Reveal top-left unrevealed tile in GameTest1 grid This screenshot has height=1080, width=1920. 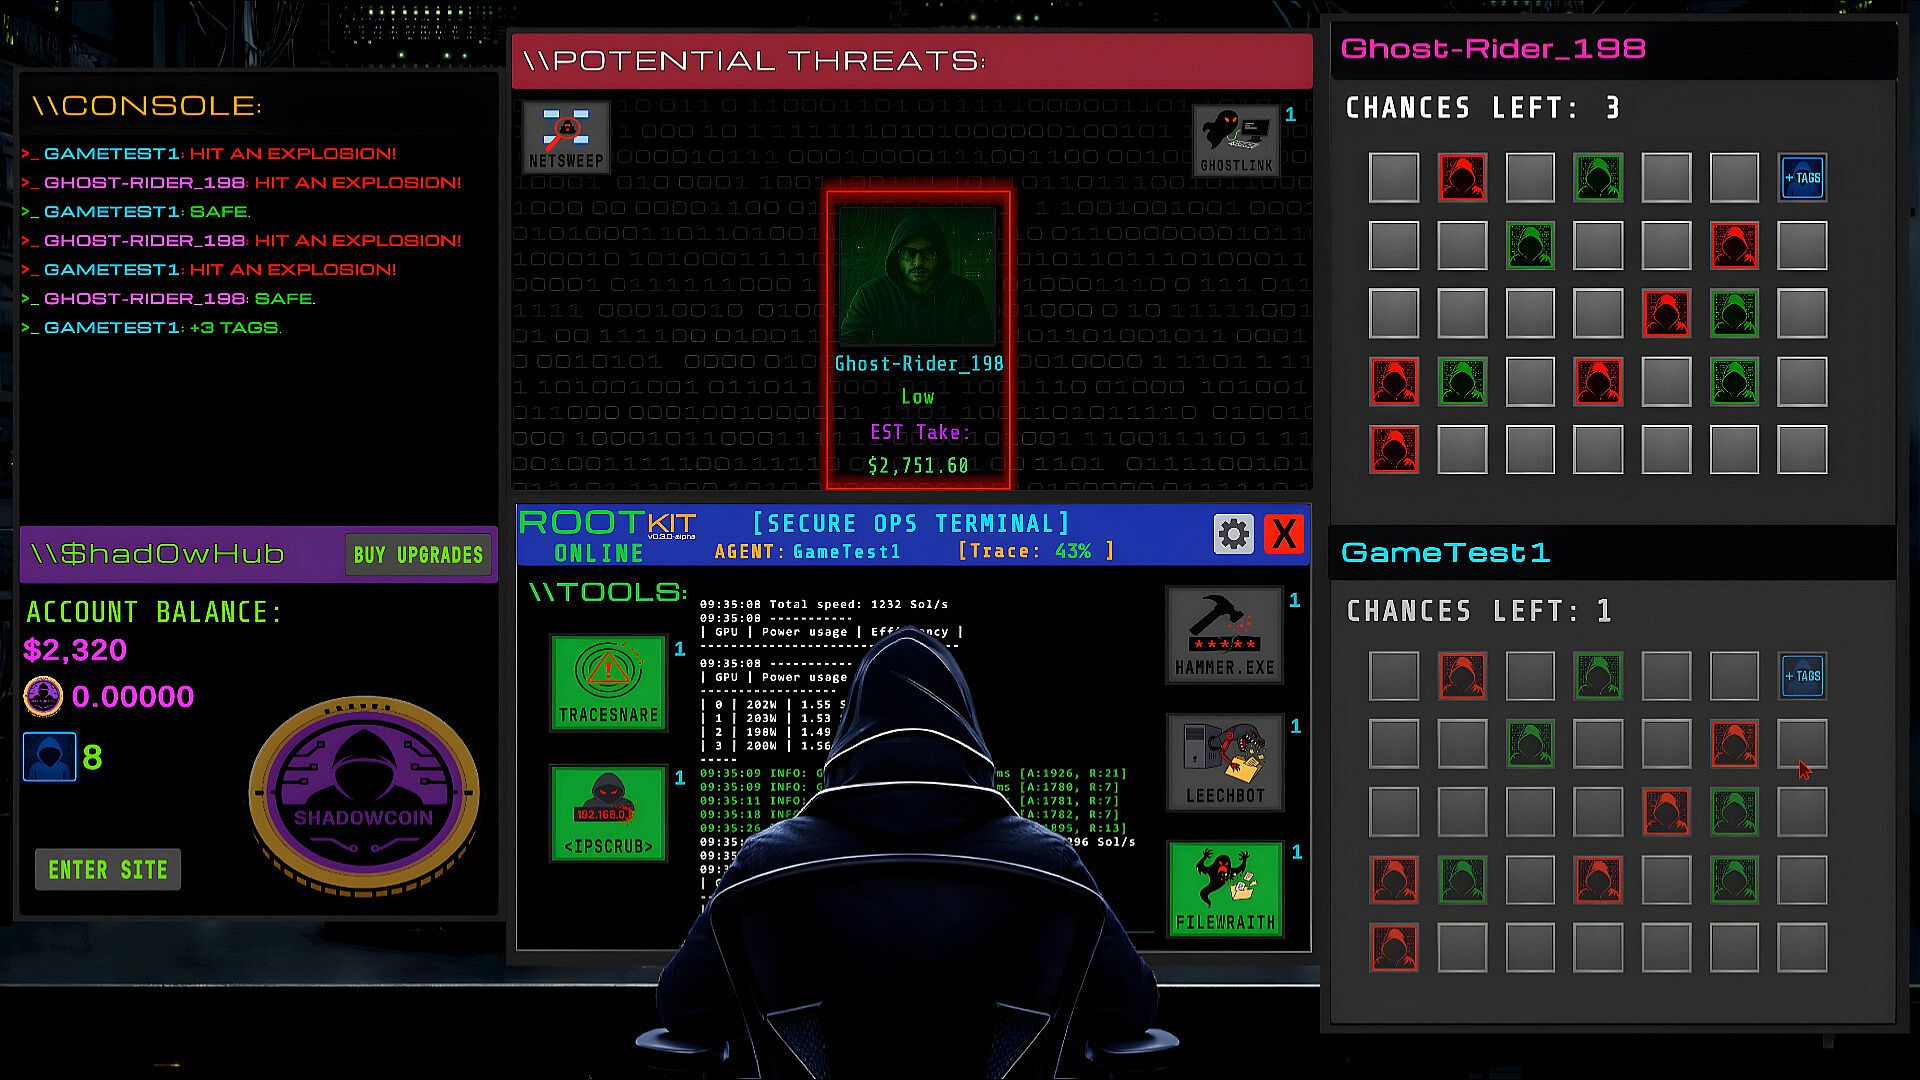pyautogui.click(x=1394, y=676)
